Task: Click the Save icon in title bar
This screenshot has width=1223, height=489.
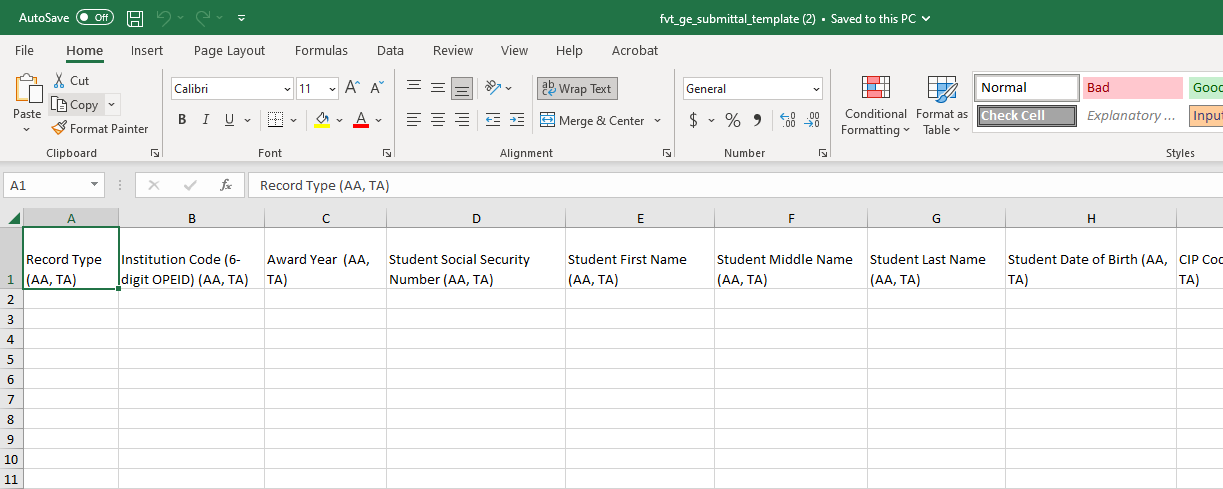Action: tap(135, 18)
